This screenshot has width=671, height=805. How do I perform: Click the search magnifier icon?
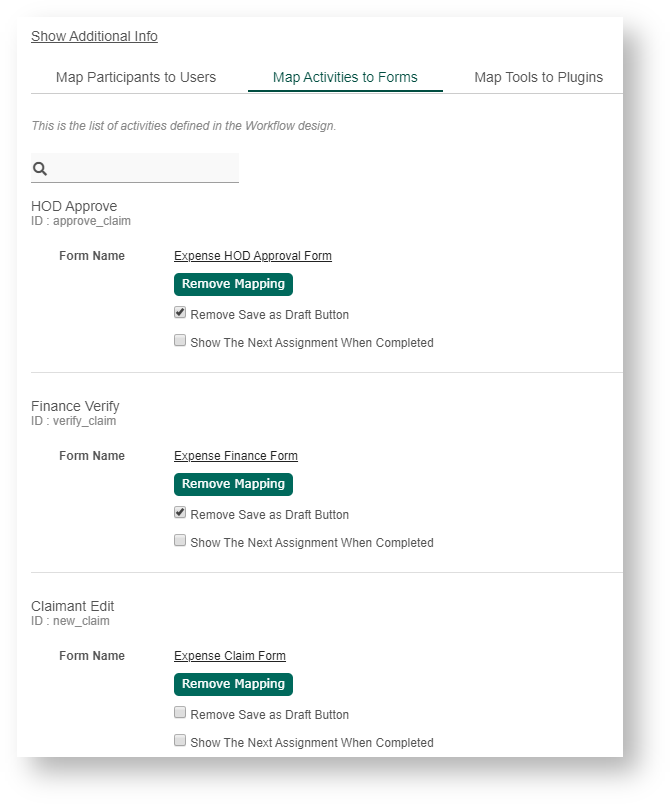(x=40, y=169)
